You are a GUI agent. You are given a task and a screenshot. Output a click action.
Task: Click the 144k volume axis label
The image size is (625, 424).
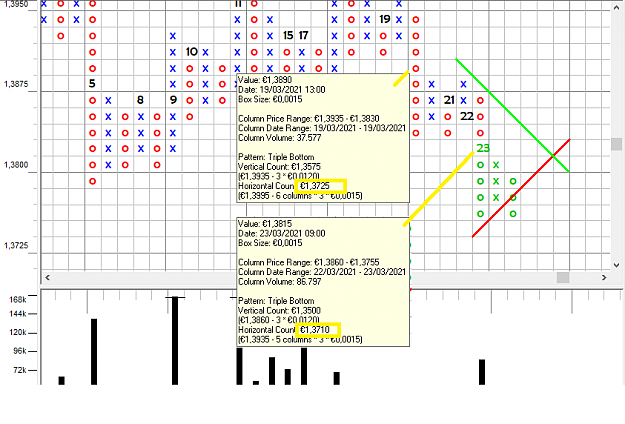[x=18, y=314]
